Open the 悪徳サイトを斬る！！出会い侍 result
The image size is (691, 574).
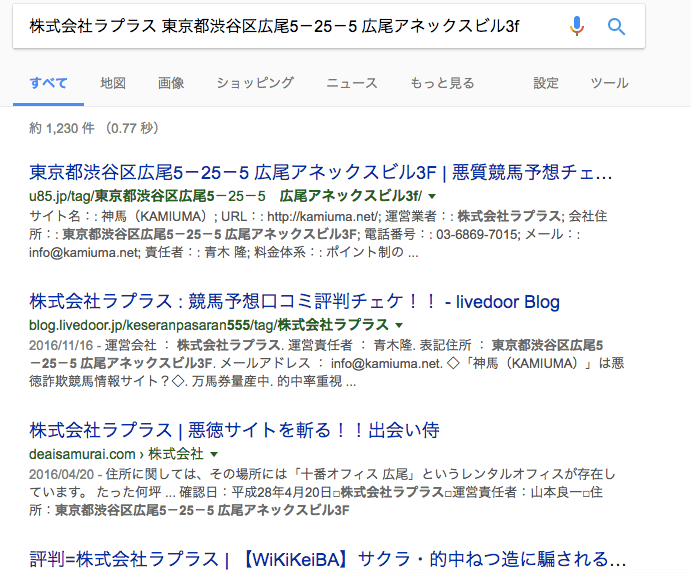pyautogui.click(x=234, y=430)
